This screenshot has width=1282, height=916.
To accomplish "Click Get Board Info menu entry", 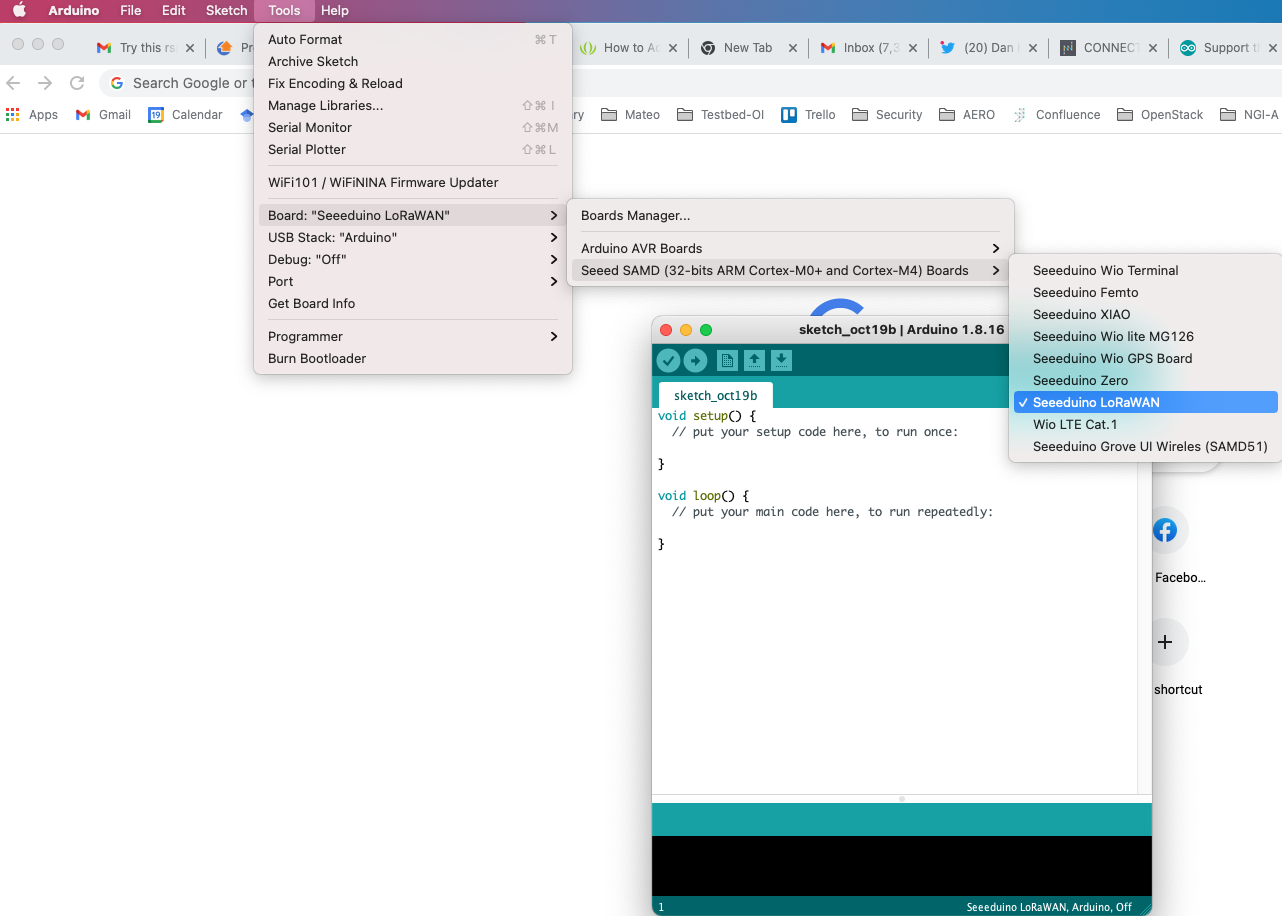I will click(x=311, y=303).
